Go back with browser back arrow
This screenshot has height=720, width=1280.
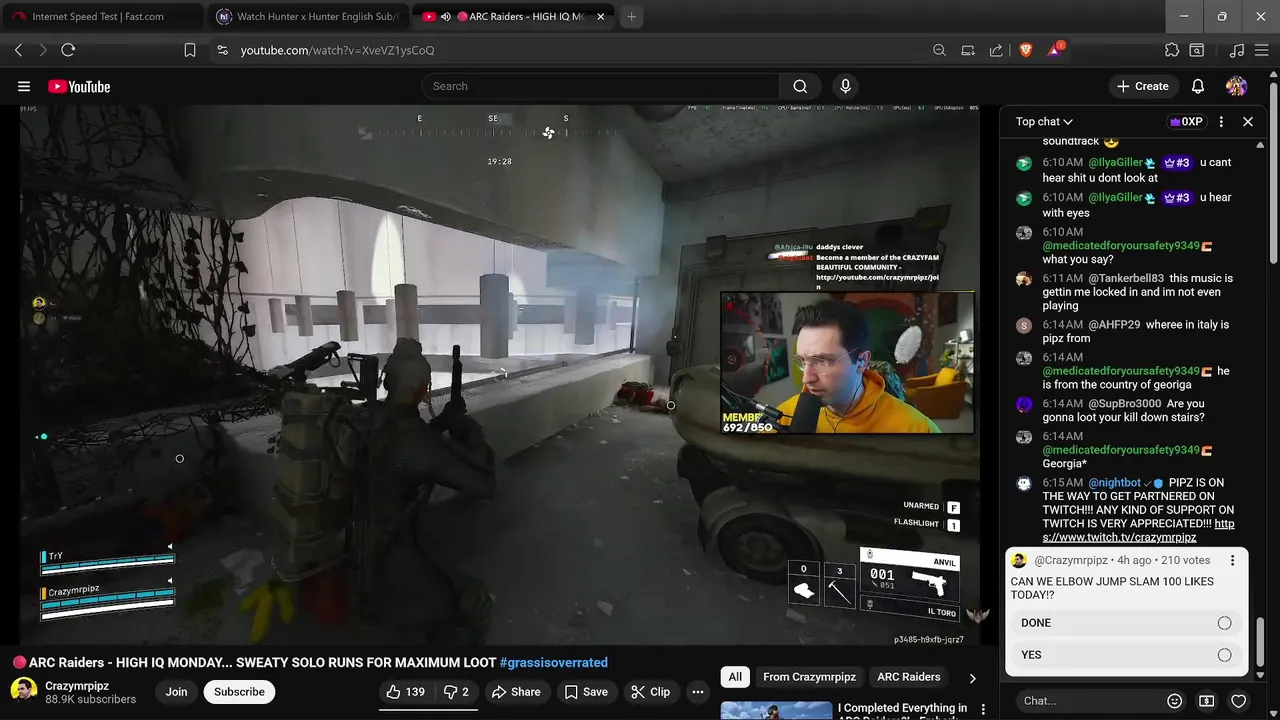click(18, 50)
